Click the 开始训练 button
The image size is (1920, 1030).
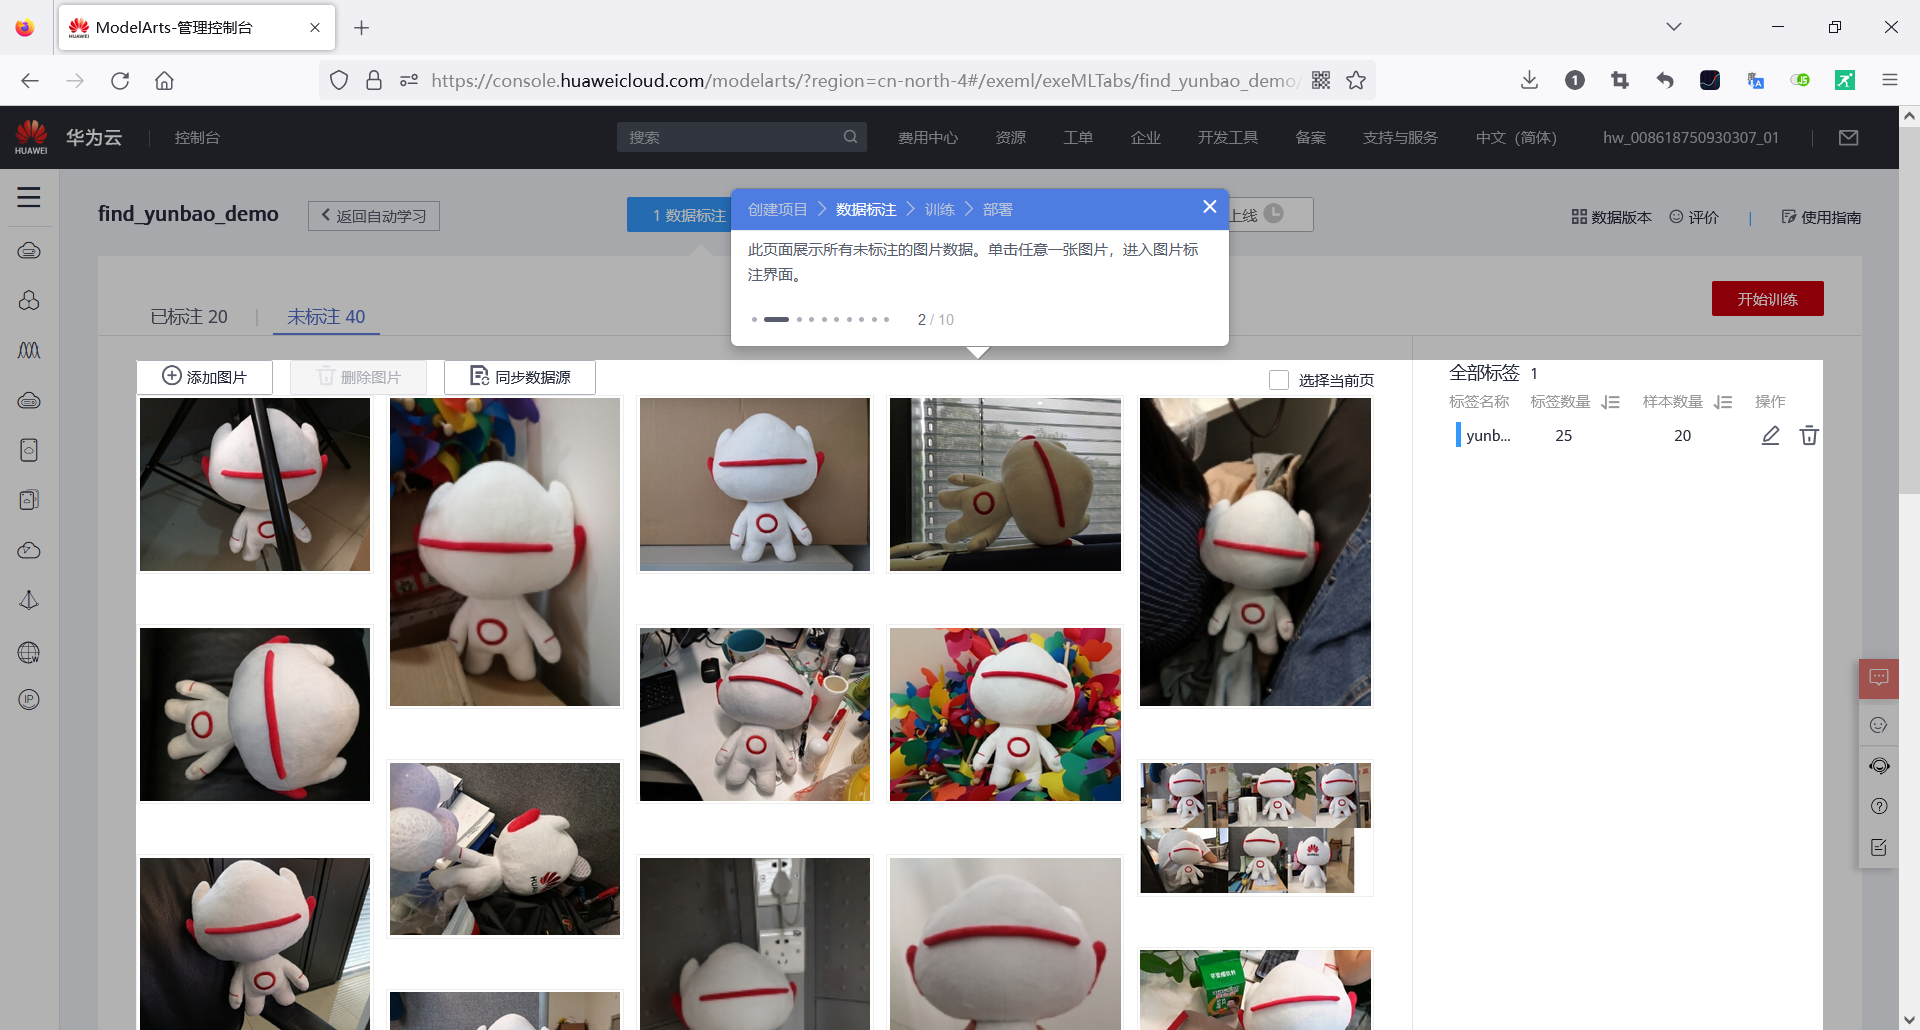click(x=1768, y=299)
